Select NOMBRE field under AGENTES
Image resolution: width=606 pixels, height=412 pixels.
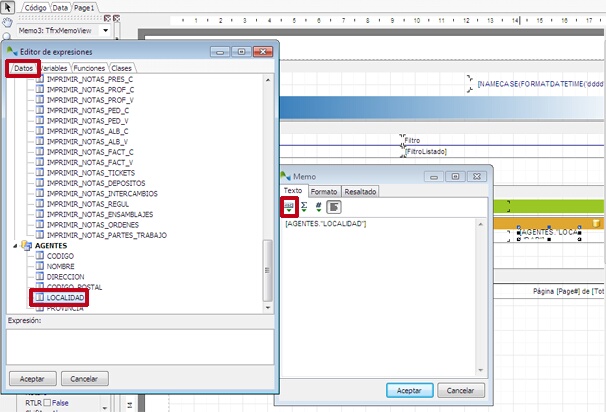(61, 266)
